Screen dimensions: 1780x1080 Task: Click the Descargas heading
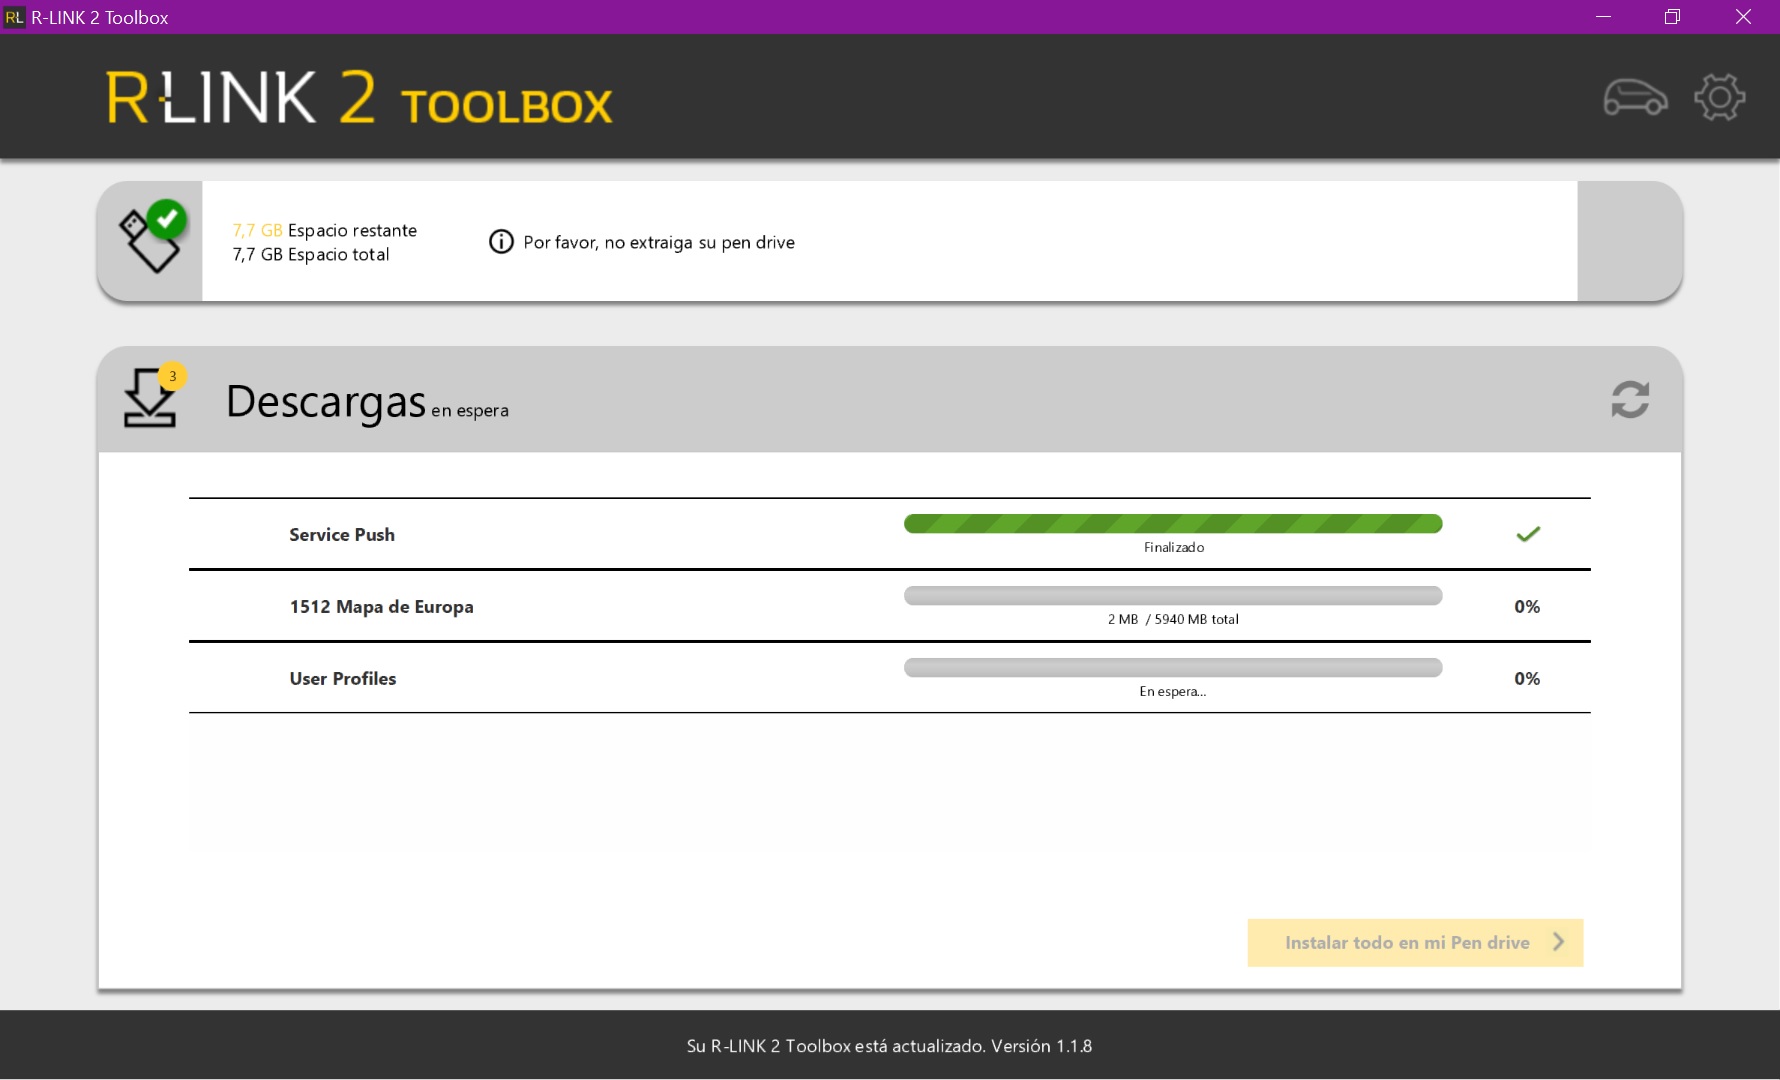point(326,401)
